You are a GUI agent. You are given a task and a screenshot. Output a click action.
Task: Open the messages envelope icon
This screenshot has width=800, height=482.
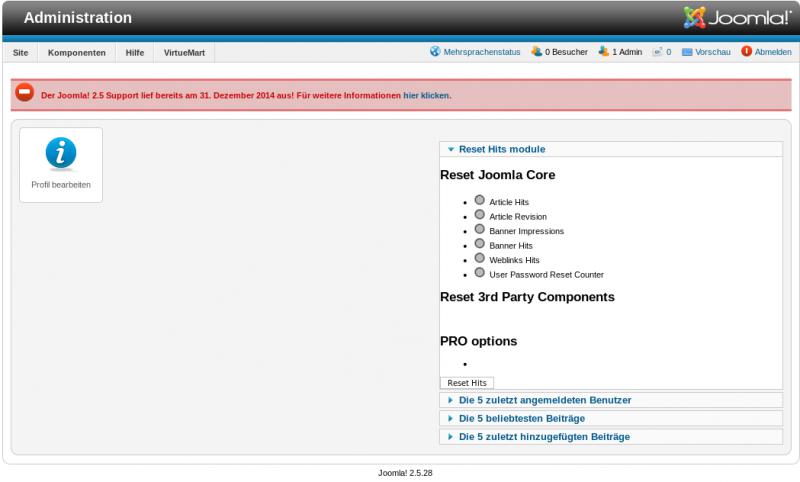657,52
